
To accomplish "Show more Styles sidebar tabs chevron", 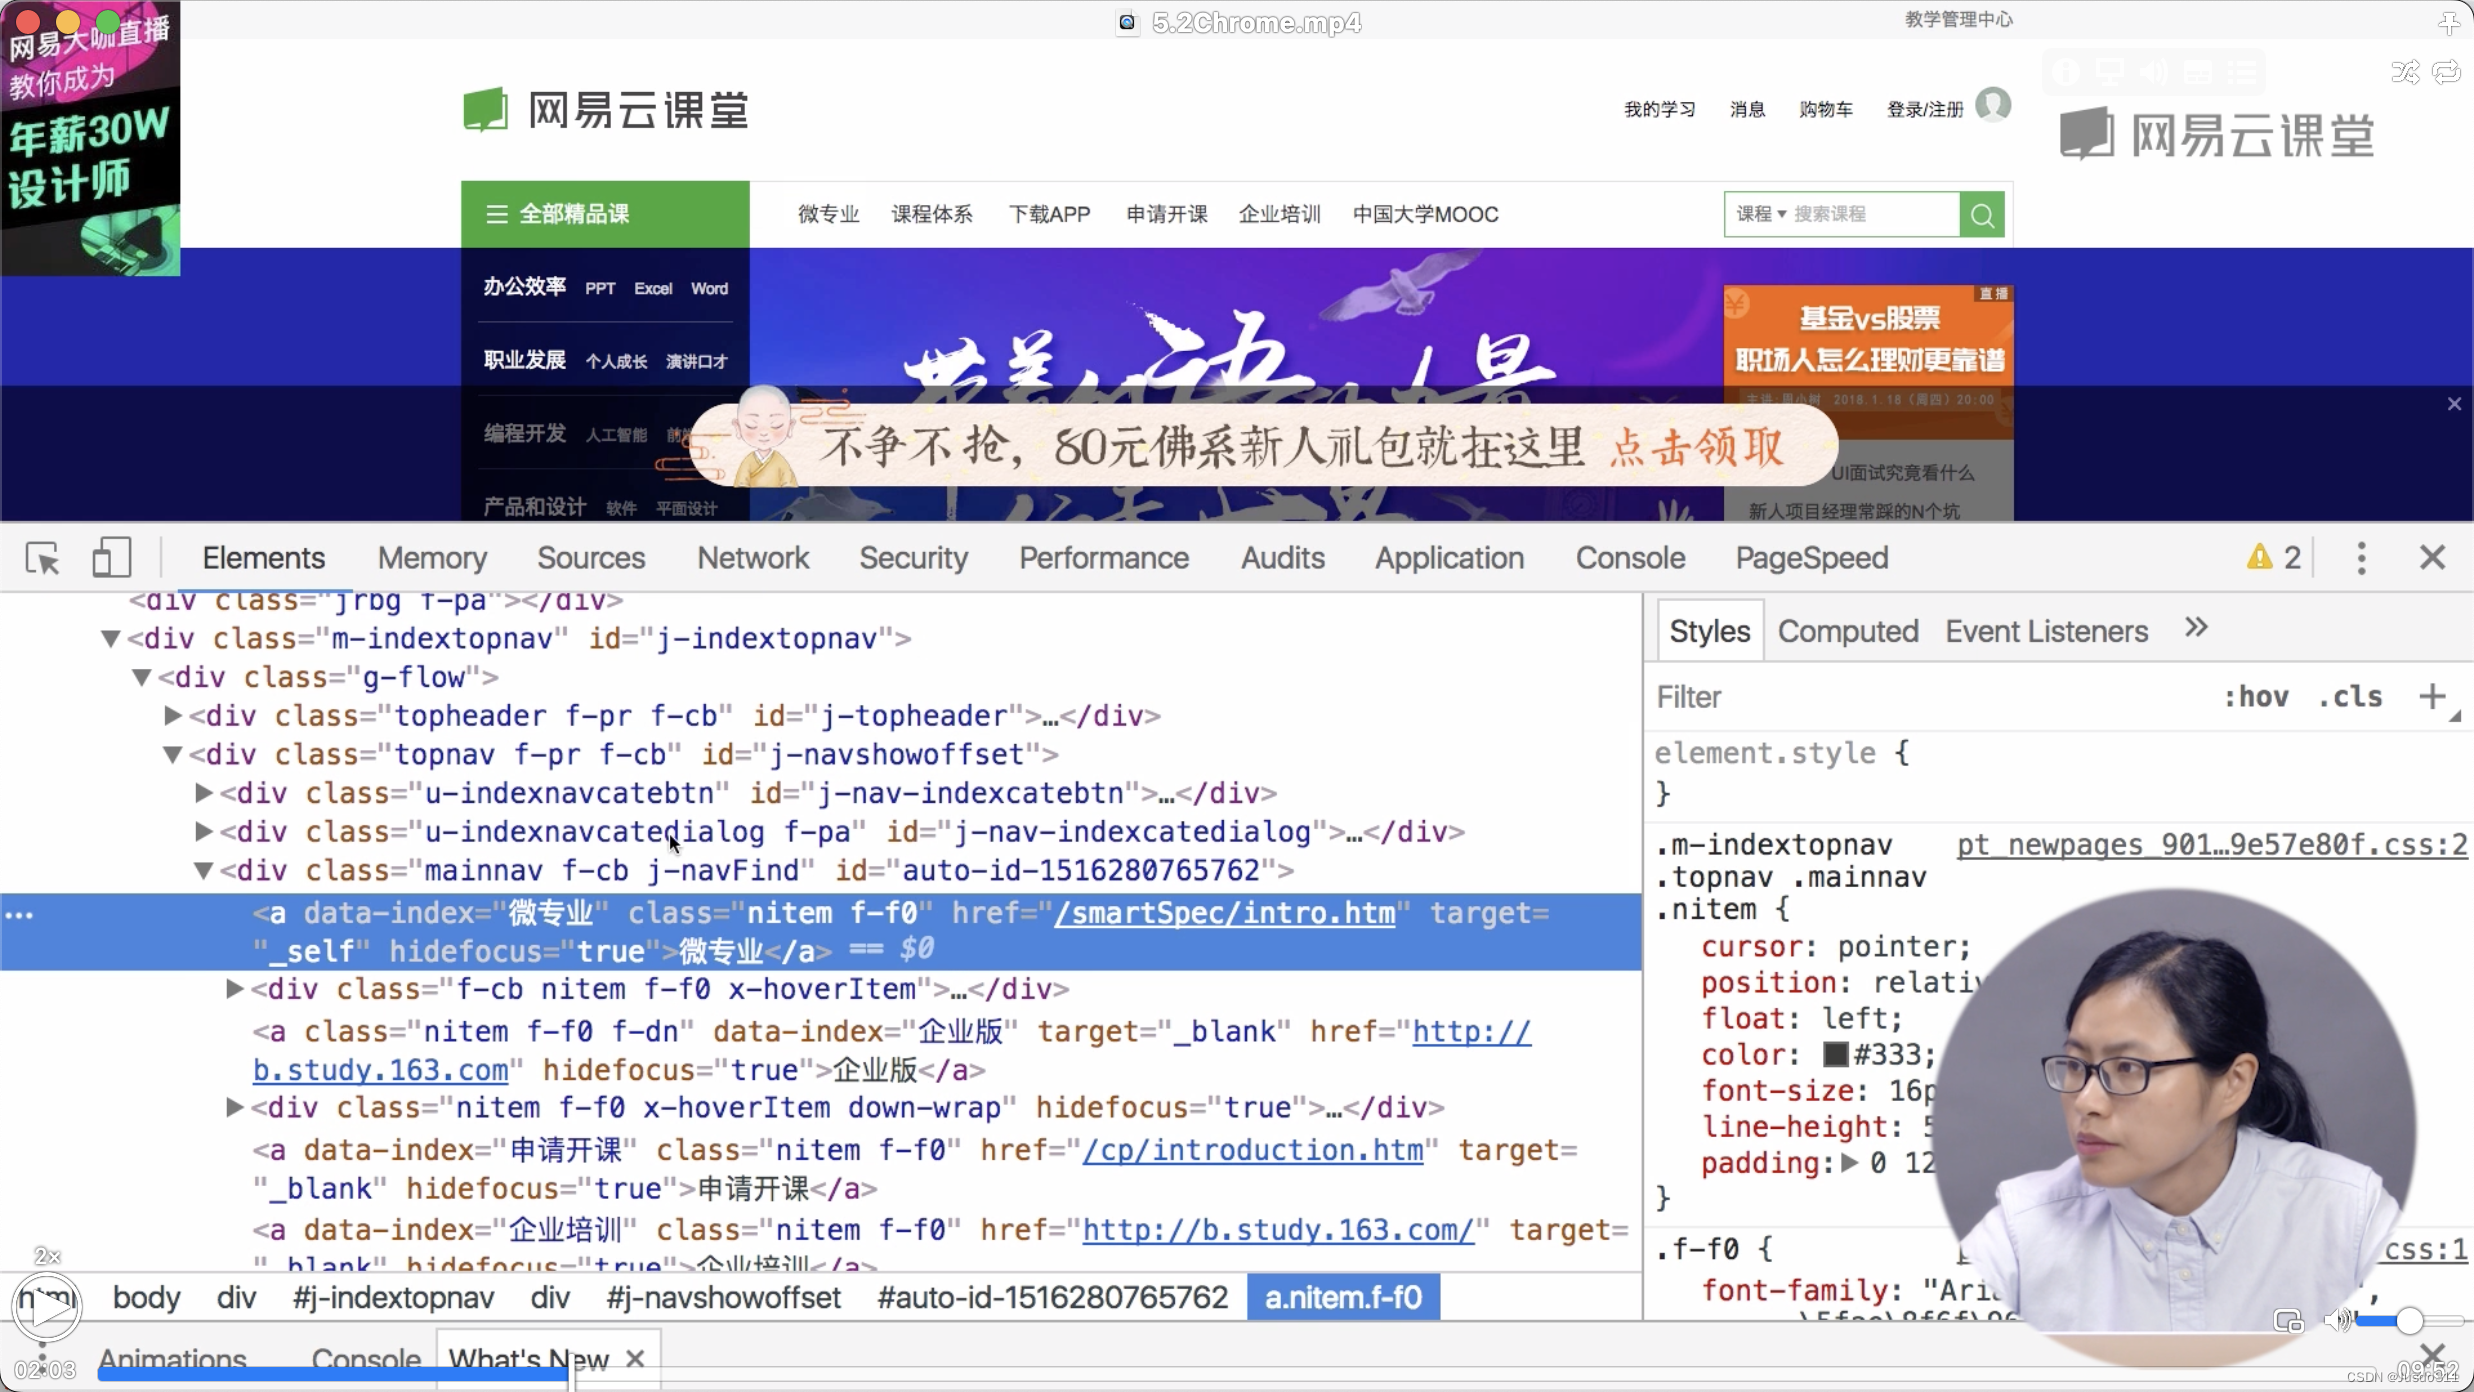I will 2196,628.
